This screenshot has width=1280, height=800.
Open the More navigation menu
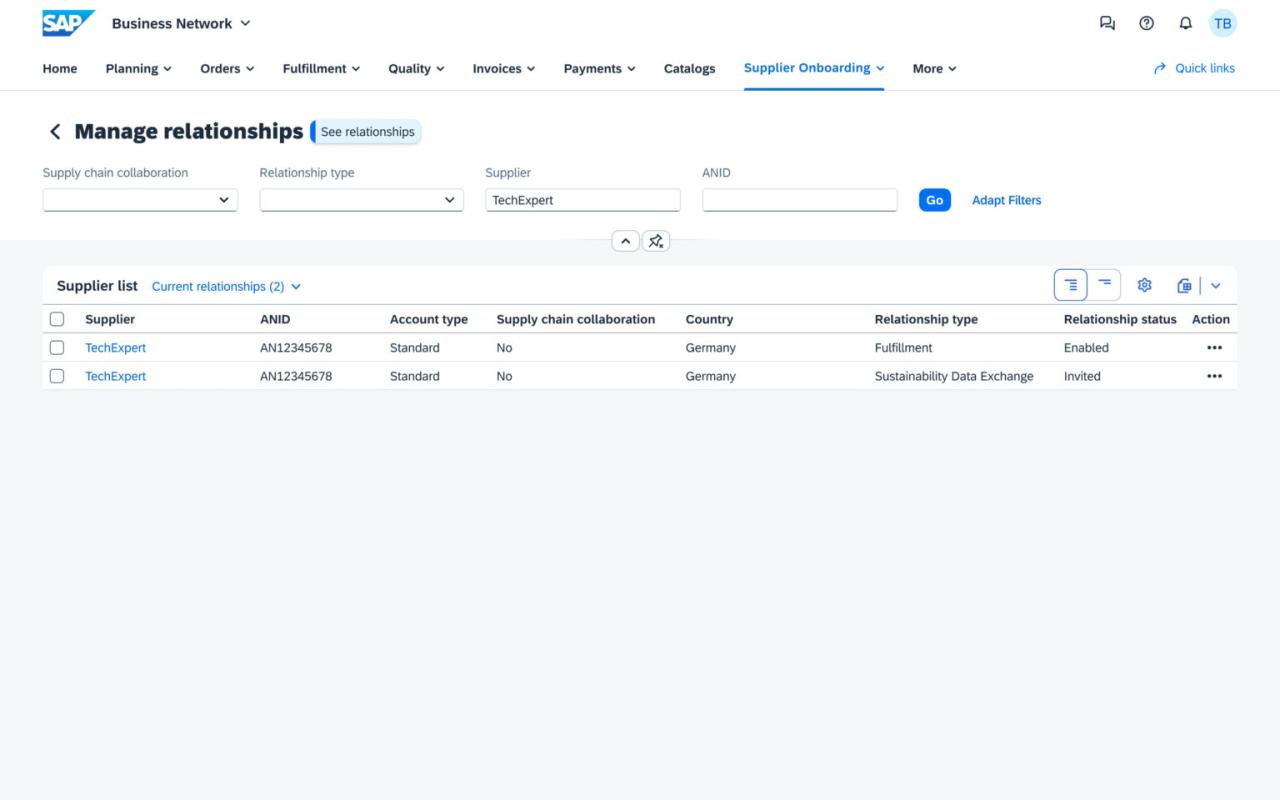click(935, 68)
